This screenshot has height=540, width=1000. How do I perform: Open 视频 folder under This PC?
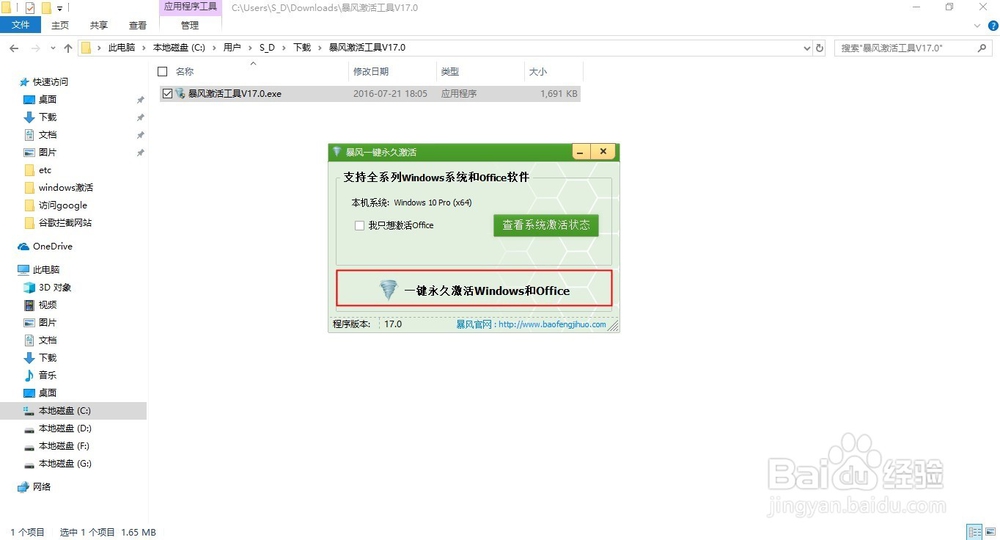pyautogui.click(x=47, y=305)
